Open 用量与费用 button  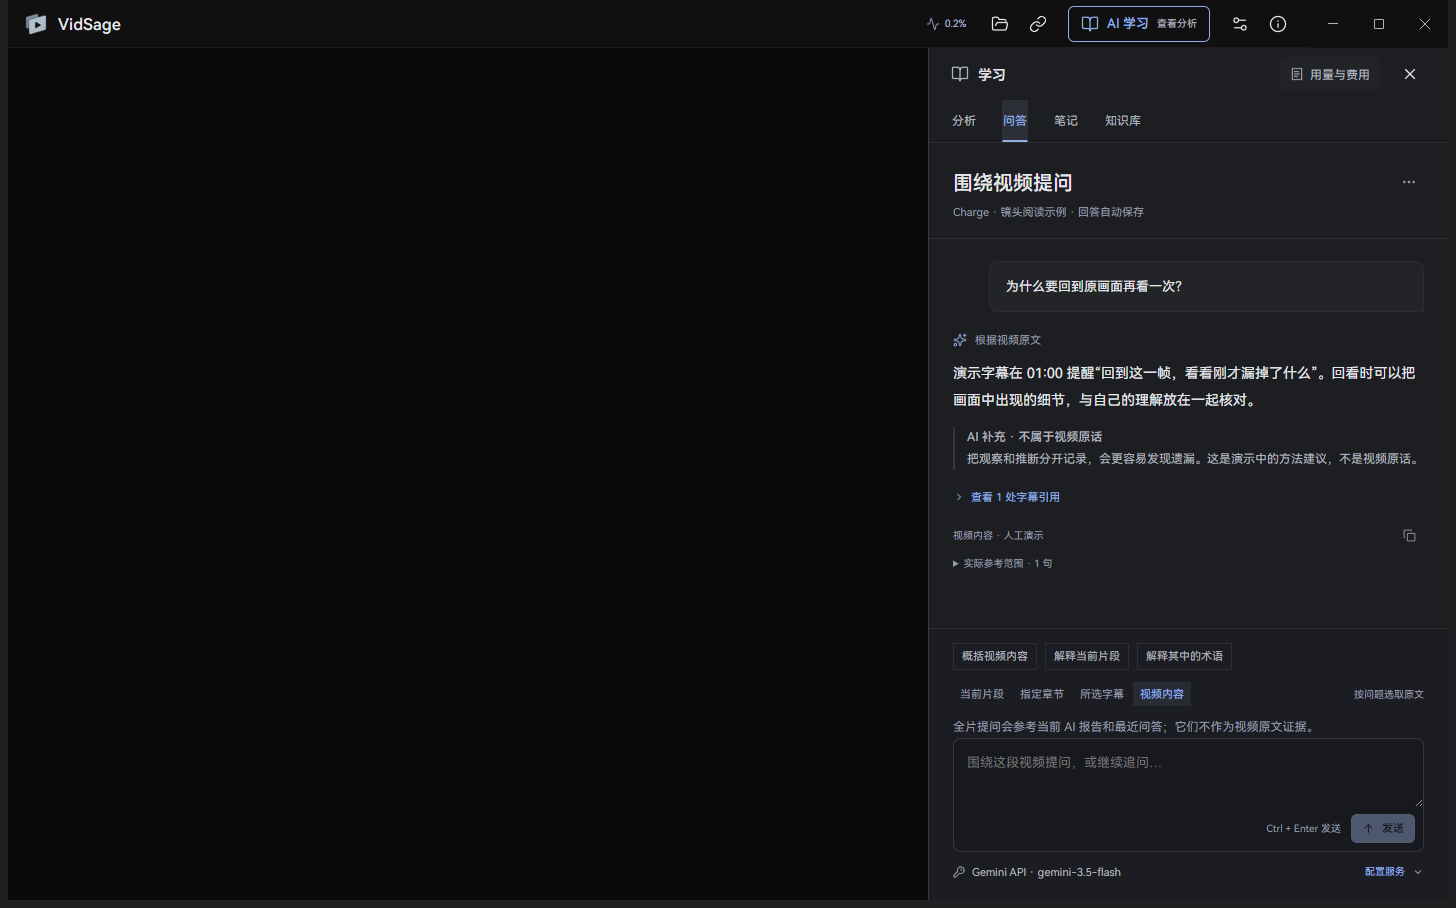1330,74
